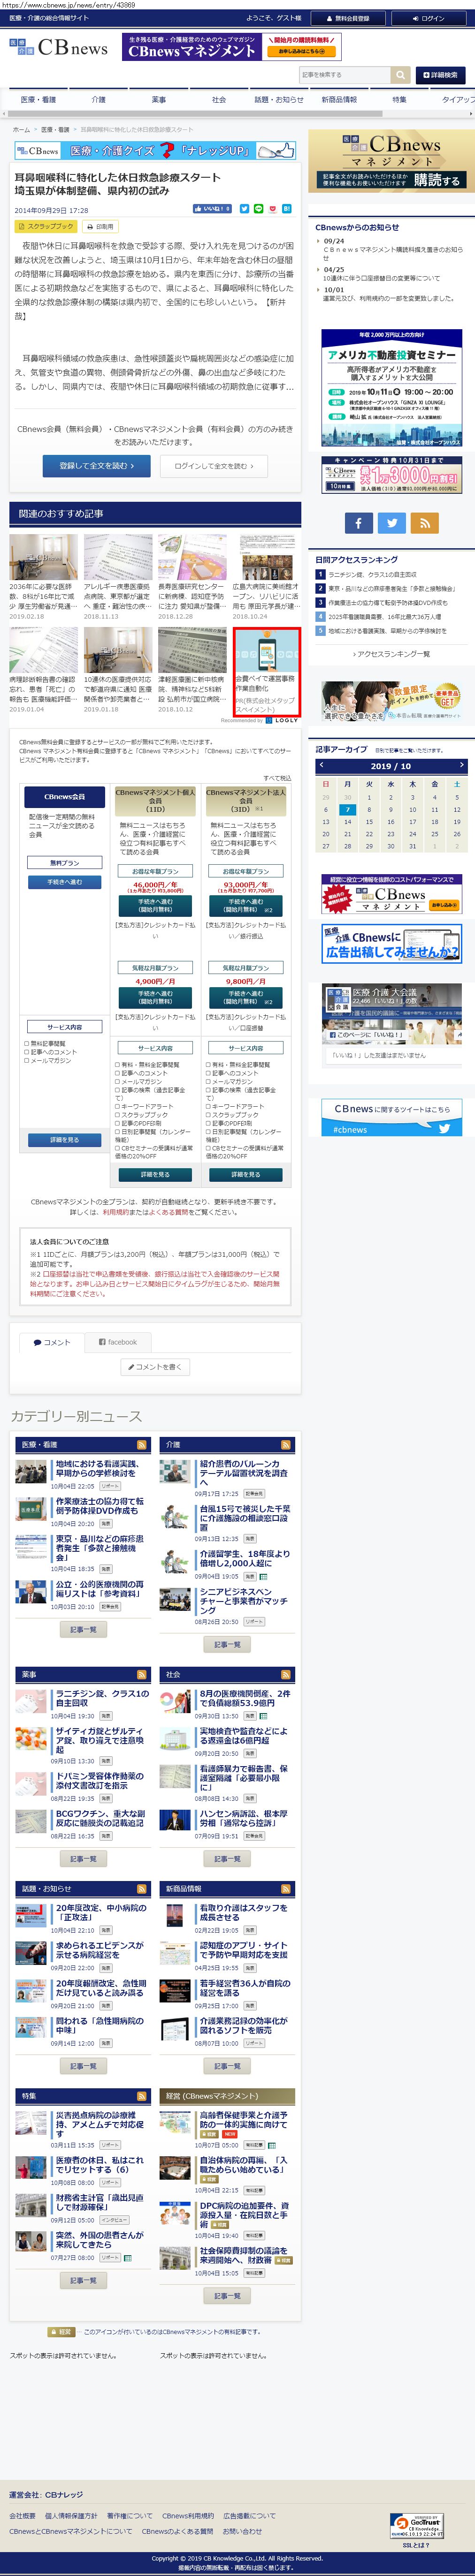Image resolution: width=475 pixels, height=2576 pixels.
Task: Switch to the facebook comments tab
Action: pos(117,1342)
